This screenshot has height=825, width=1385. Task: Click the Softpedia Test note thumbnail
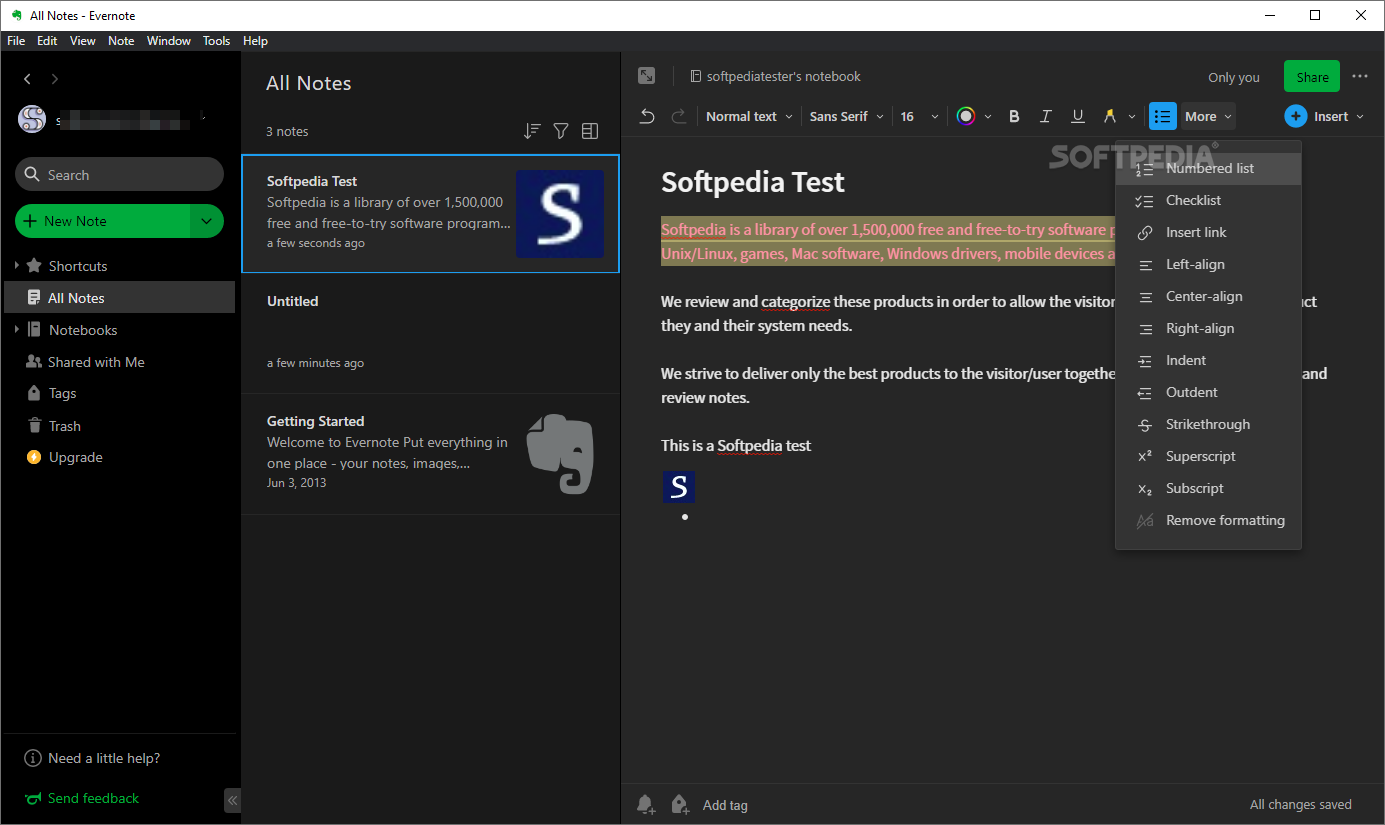tap(560, 214)
